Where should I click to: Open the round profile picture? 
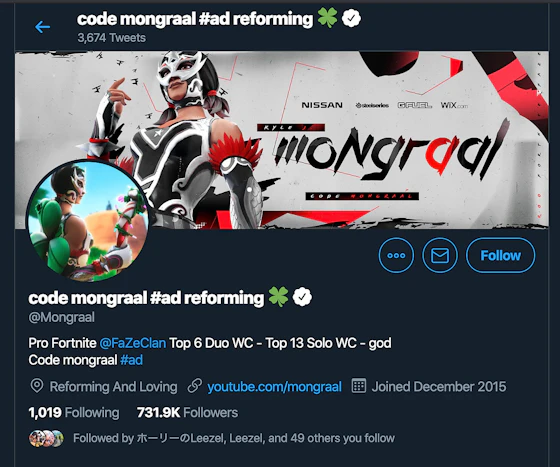tap(89, 220)
